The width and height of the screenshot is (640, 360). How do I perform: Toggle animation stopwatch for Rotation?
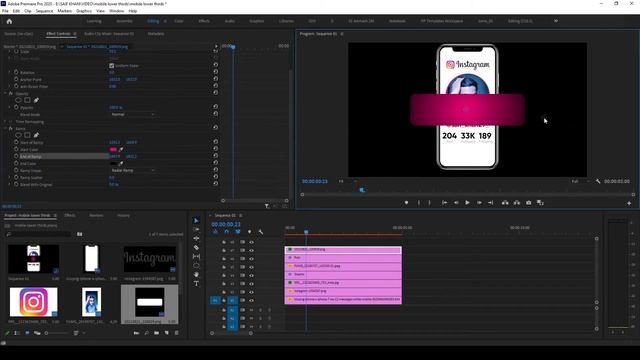[x=16, y=72]
